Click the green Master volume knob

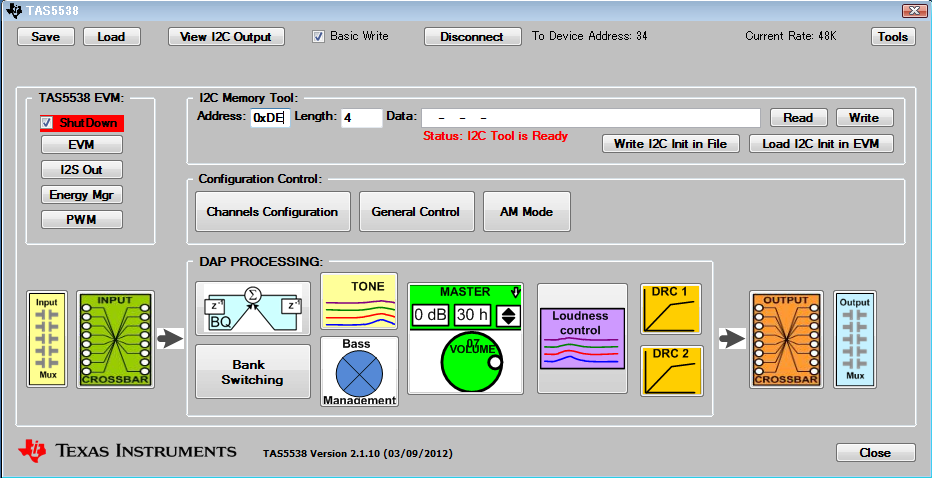[471, 362]
